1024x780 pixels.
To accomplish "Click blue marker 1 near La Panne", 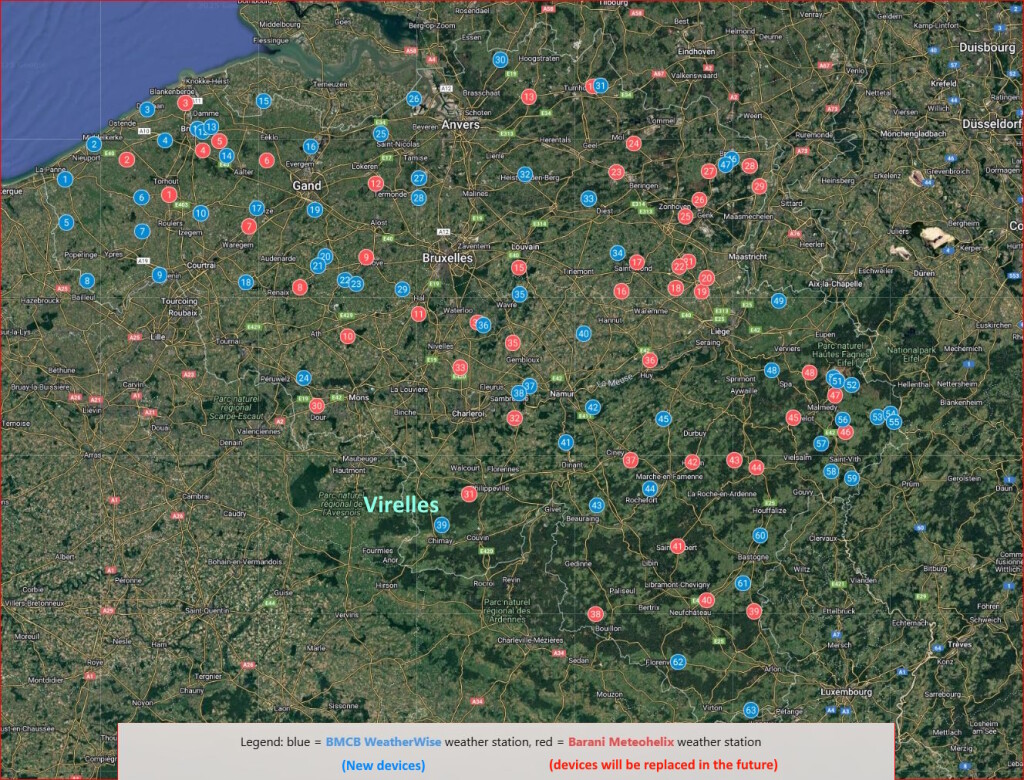I will click(65, 179).
